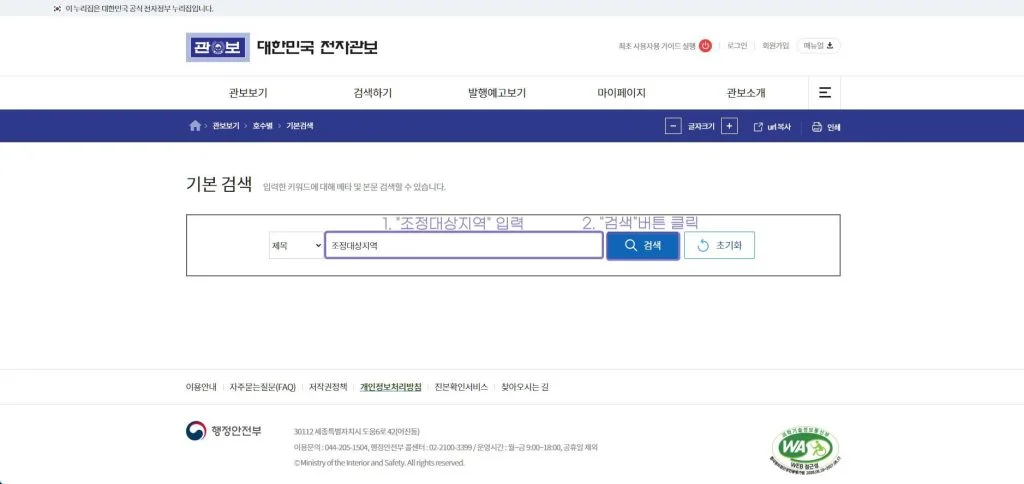Open the 이용안내 footer link
1024x484 pixels.
[201, 387]
